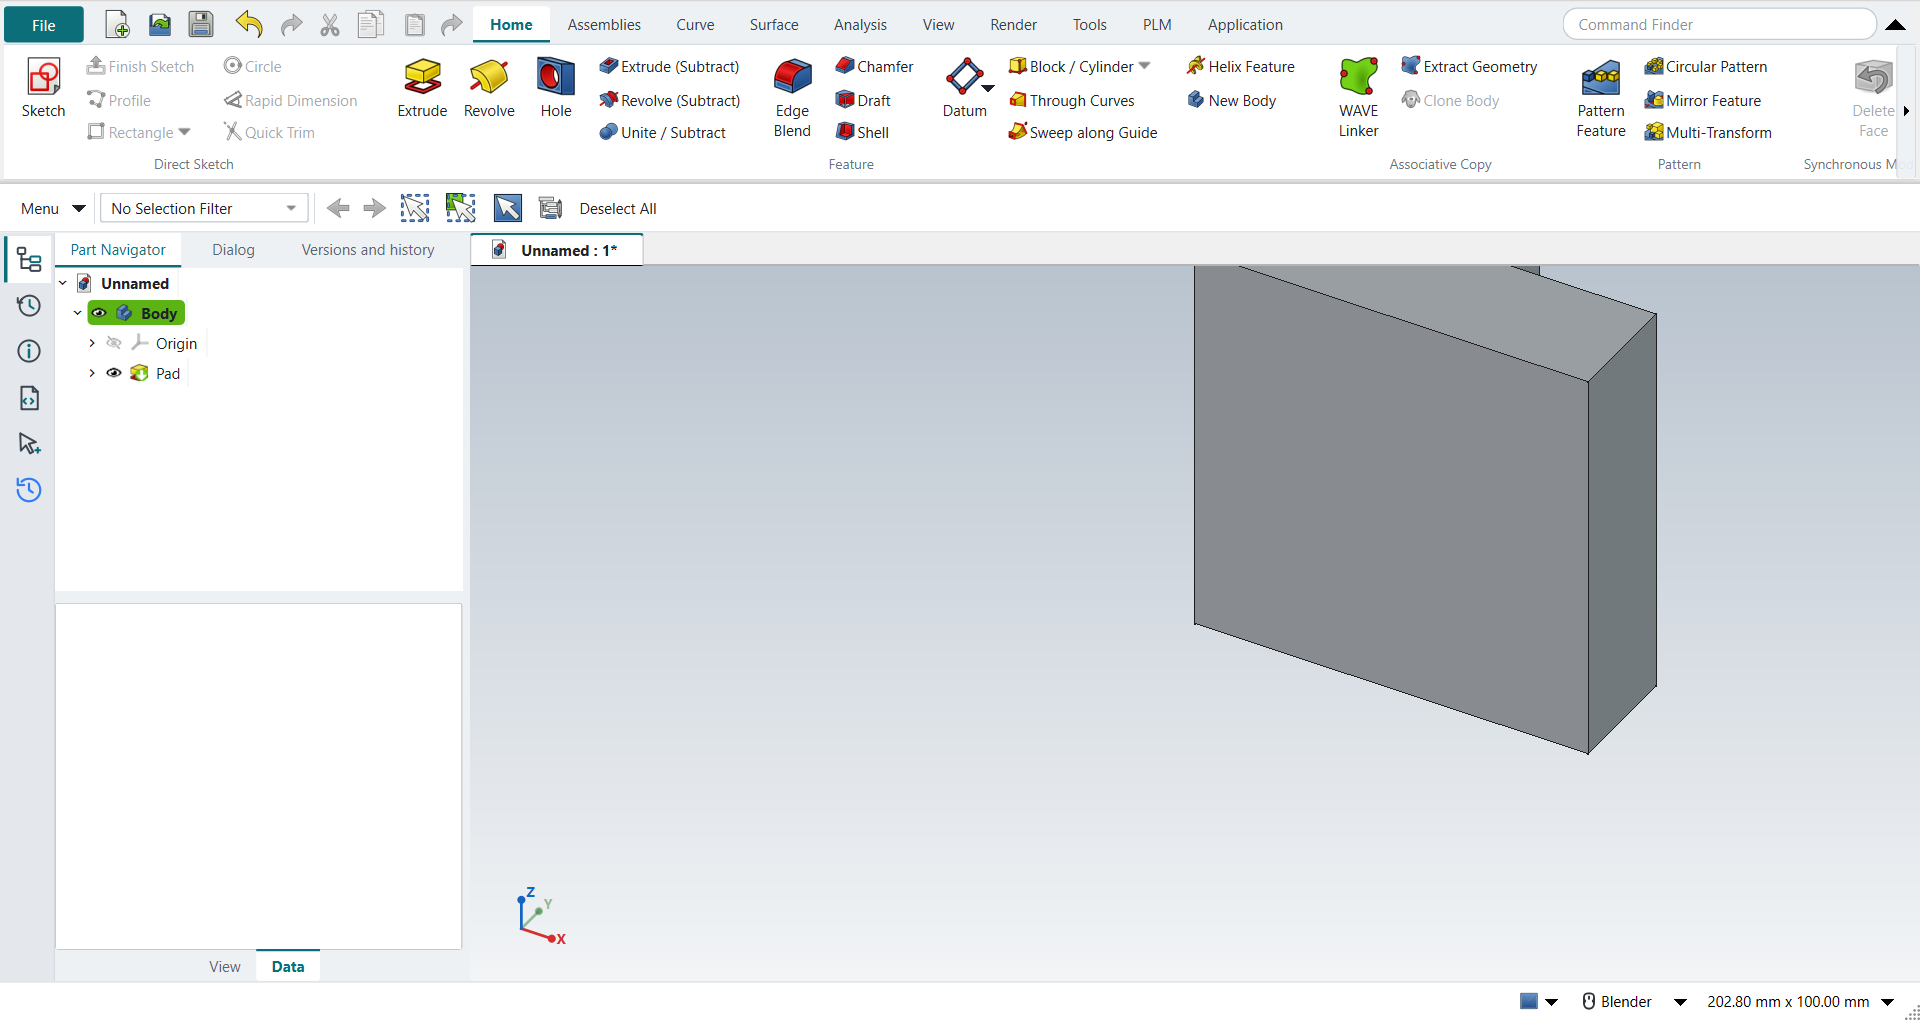Select the Extrude feature tool
Viewport: 1920px width, 1020px height.
point(422,88)
